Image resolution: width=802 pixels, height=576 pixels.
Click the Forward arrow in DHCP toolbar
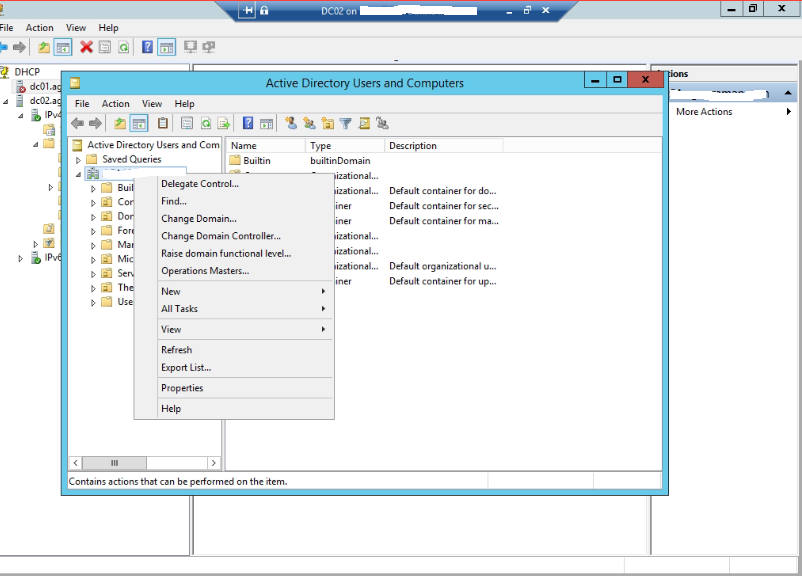[x=19, y=48]
